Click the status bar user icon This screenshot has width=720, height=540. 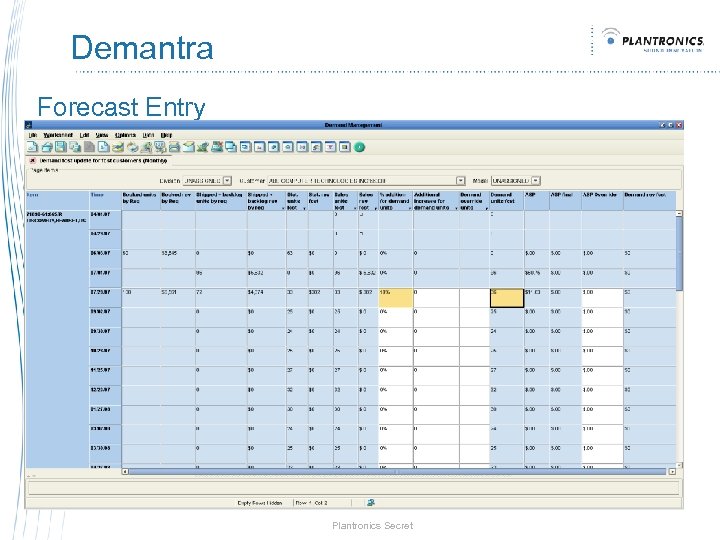tap(371, 503)
